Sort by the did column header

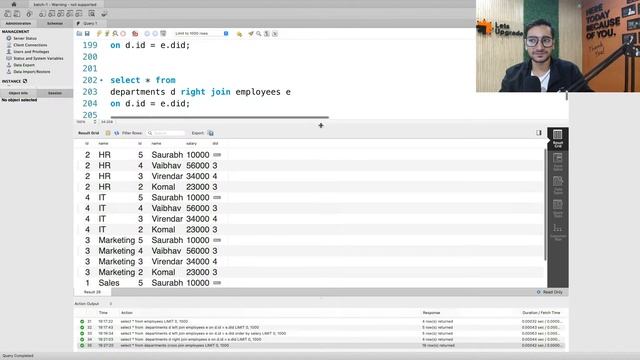click(x=215, y=144)
